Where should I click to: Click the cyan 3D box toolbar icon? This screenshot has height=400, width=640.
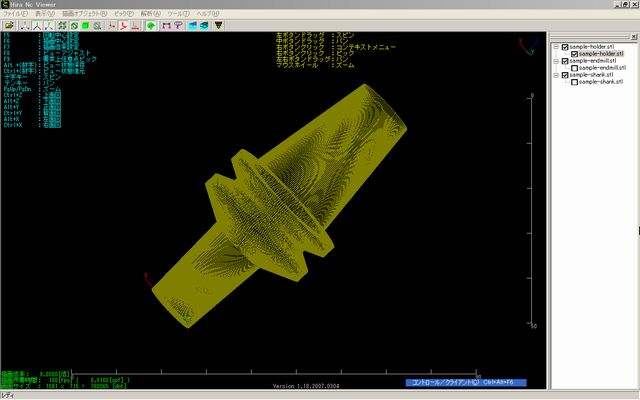[203, 25]
